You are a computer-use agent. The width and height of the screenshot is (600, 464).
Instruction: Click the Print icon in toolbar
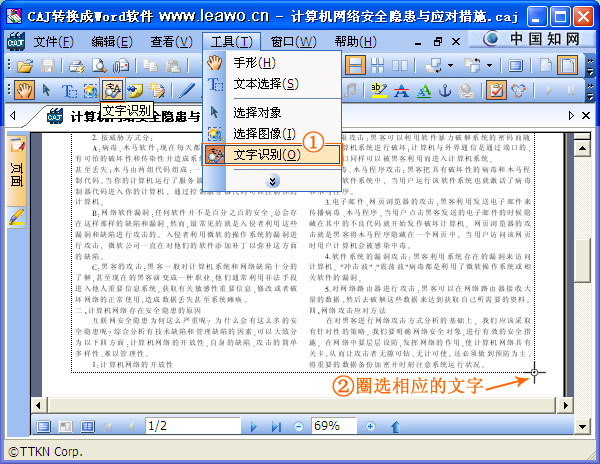(77, 66)
